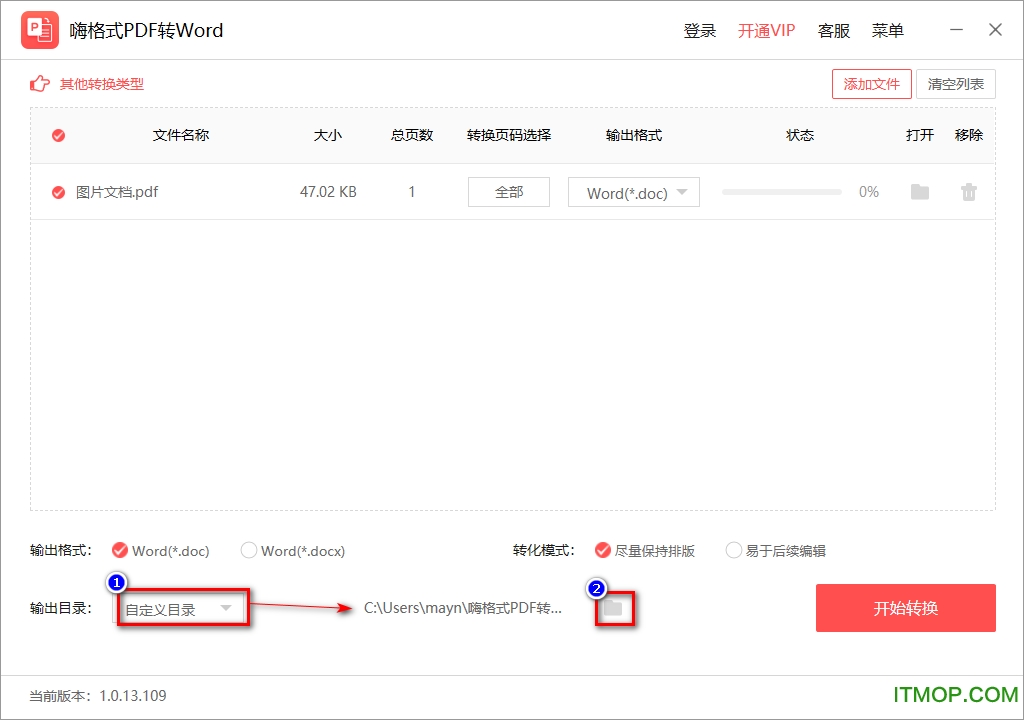The width and height of the screenshot is (1024, 720).
Task: Delete 图片文档.pdf using the trash icon
Action: coord(968,192)
